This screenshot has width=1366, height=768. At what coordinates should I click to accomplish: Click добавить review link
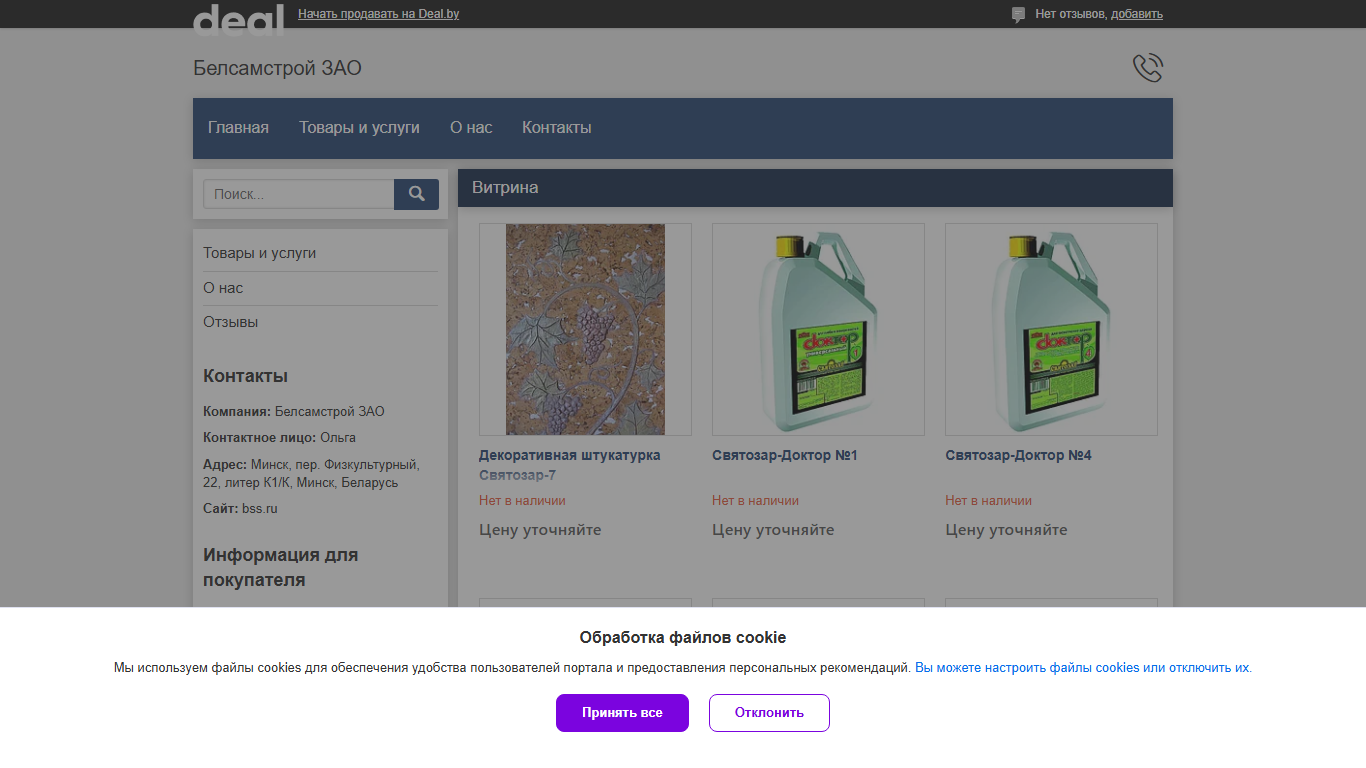pyautogui.click(x=1137, y=14)
